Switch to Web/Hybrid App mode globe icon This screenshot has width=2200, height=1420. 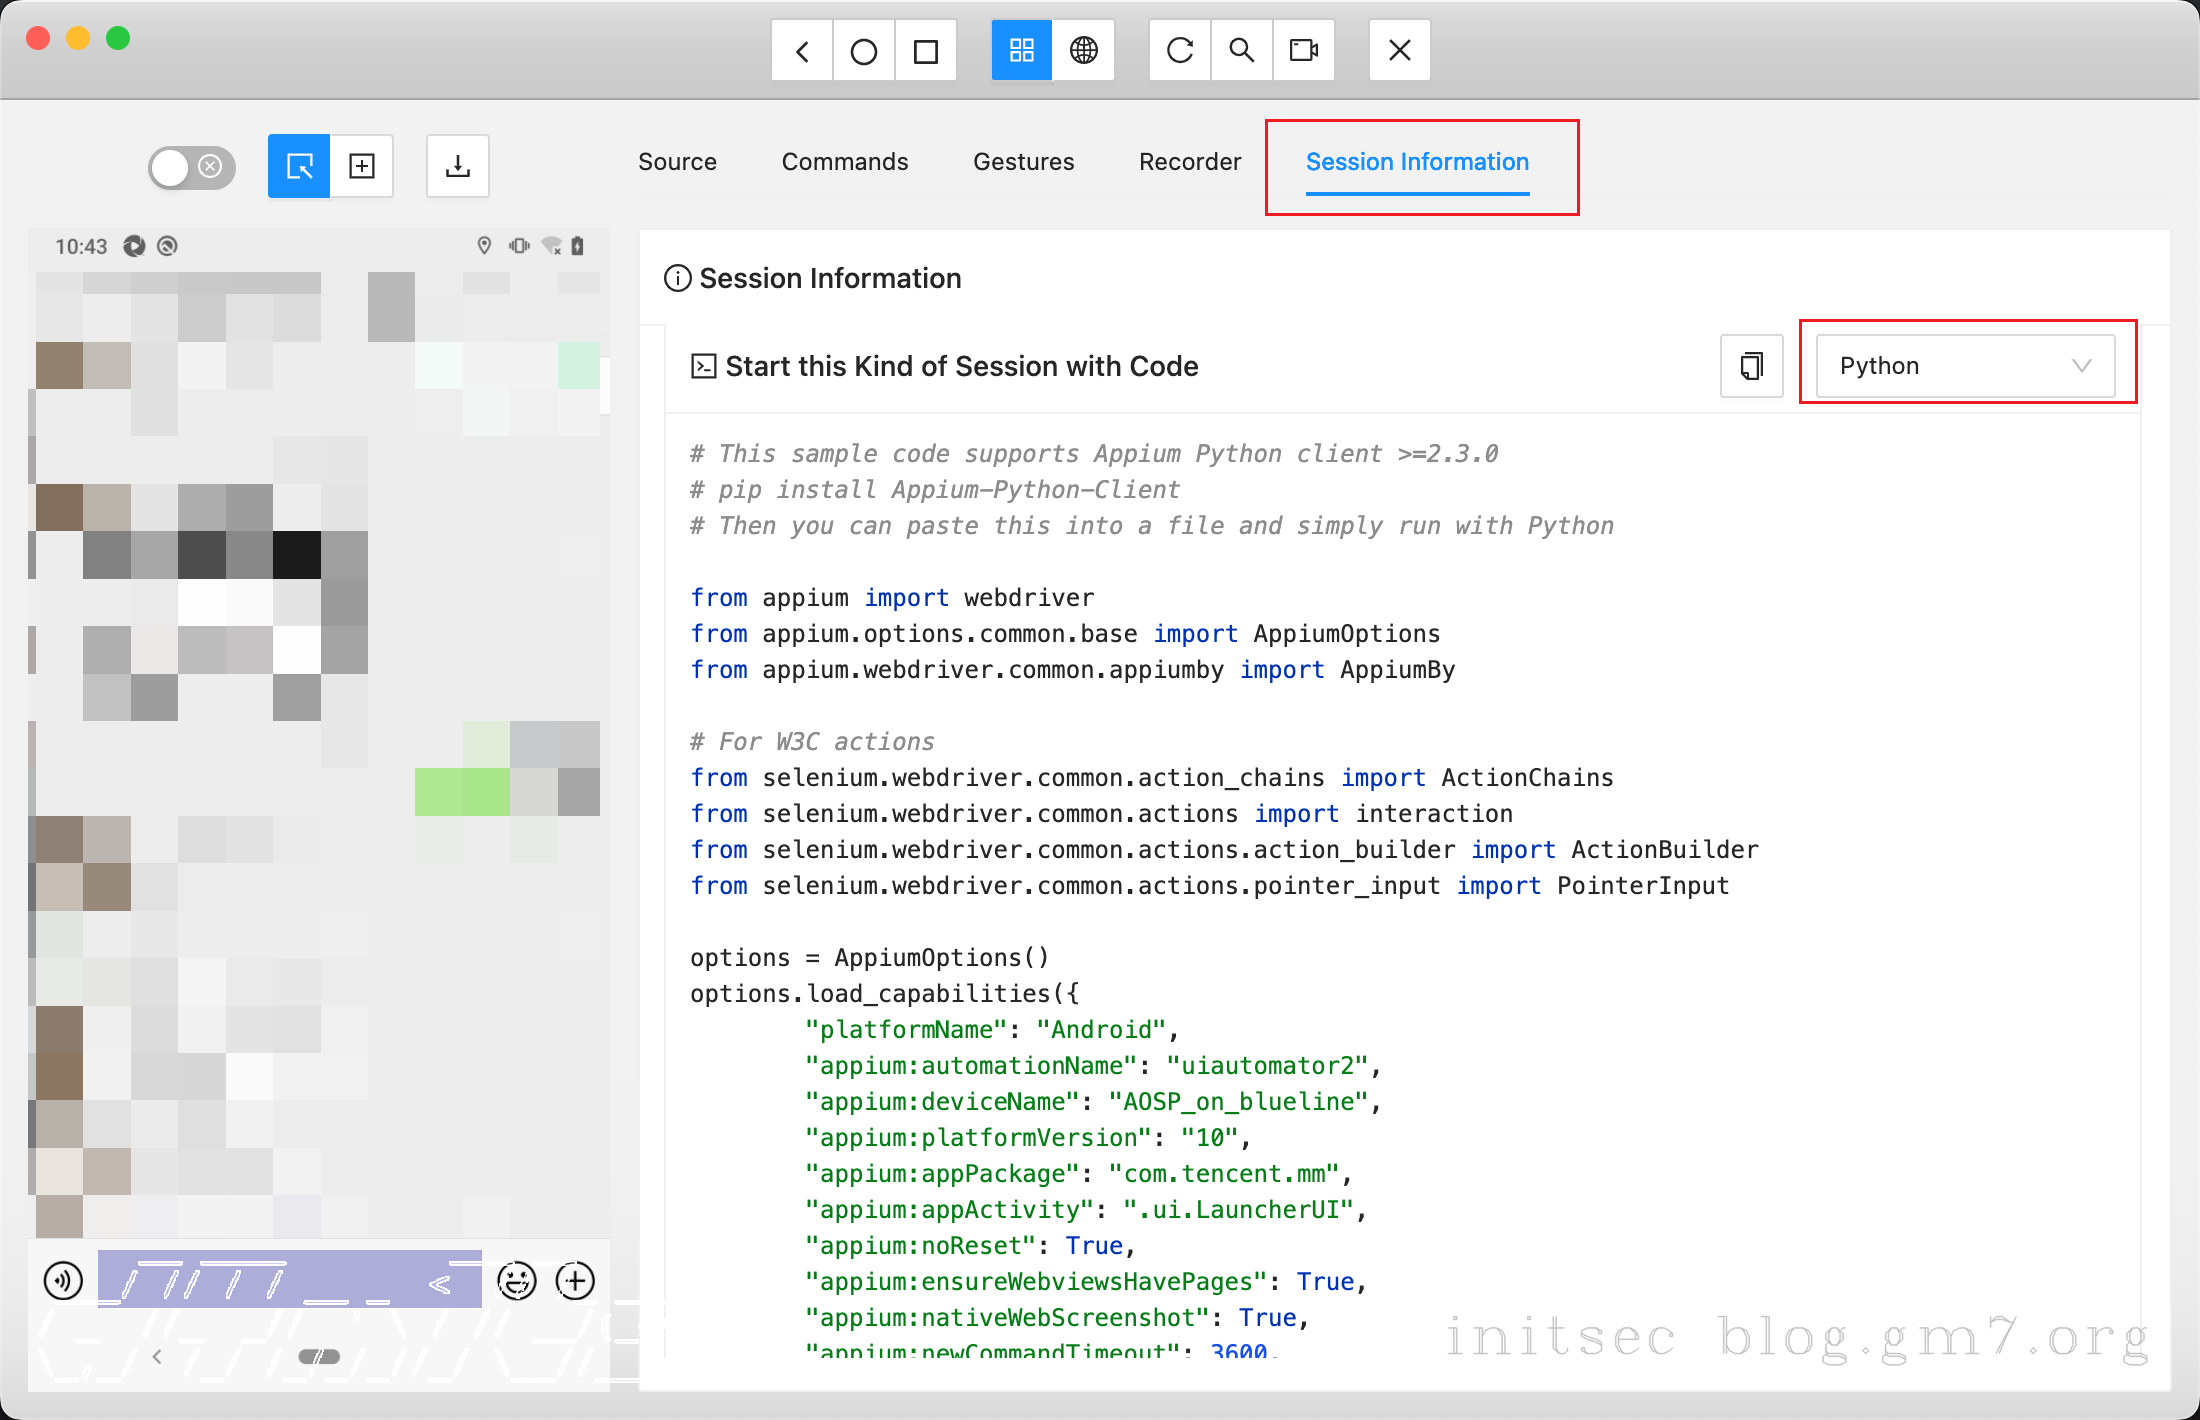point(1083,50)
